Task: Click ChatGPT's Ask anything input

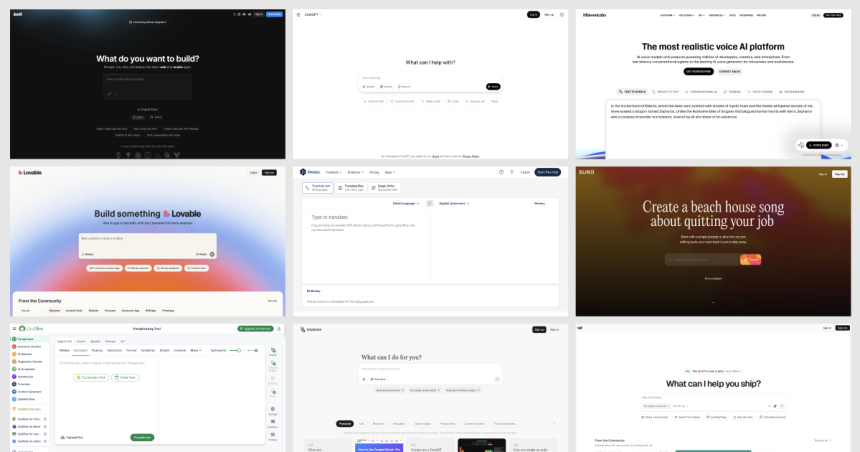Action: pos(430,78)
